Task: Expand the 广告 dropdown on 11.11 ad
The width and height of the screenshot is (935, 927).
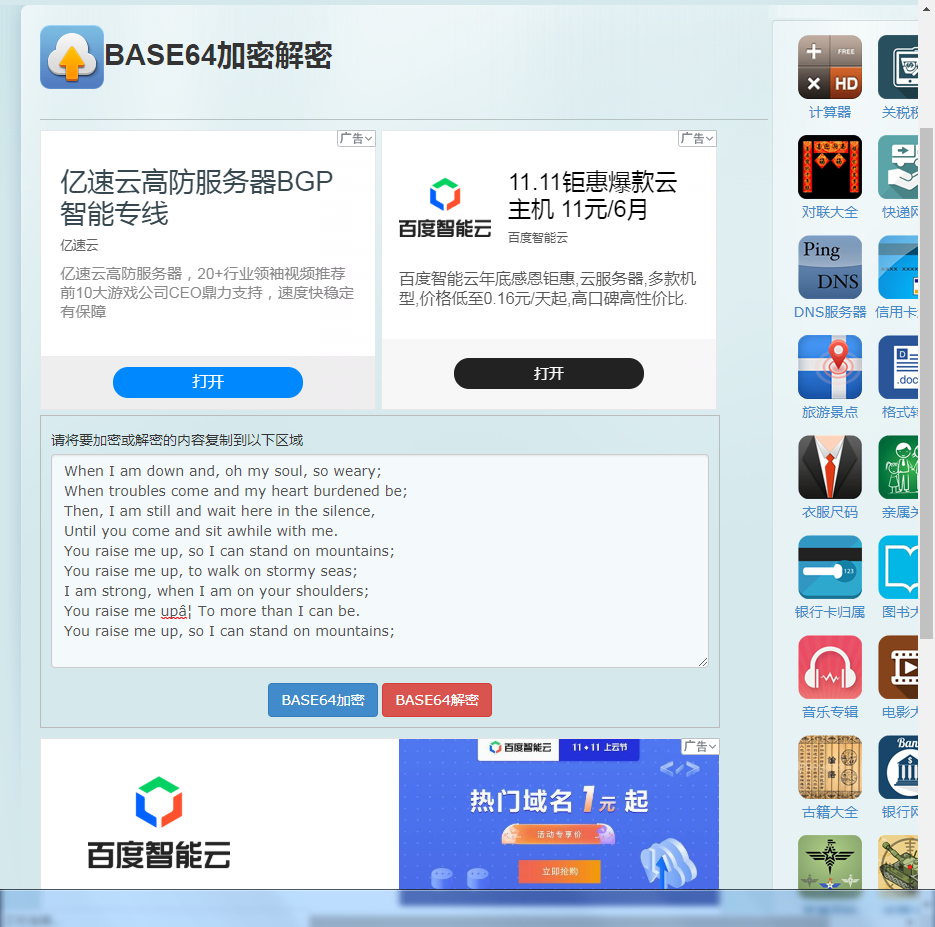Action: coord(697,138)
